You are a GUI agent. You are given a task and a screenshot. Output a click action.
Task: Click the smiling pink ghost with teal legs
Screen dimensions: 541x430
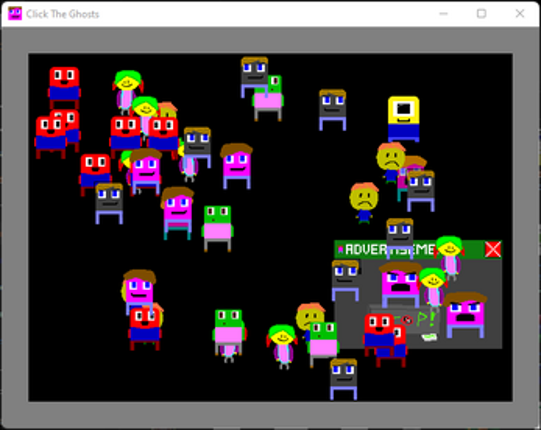click(x=177, y=213)
